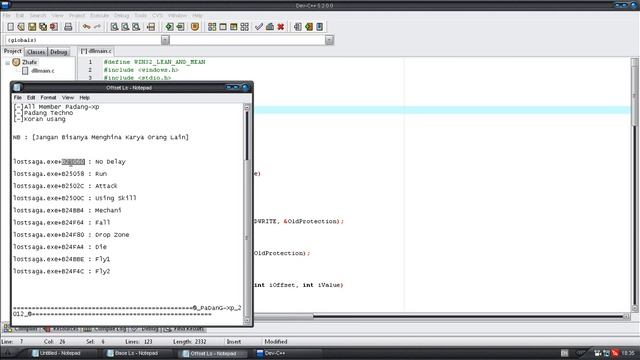Select the Project sidebar tab
The image size is (640, 360).
click(13, 51)
